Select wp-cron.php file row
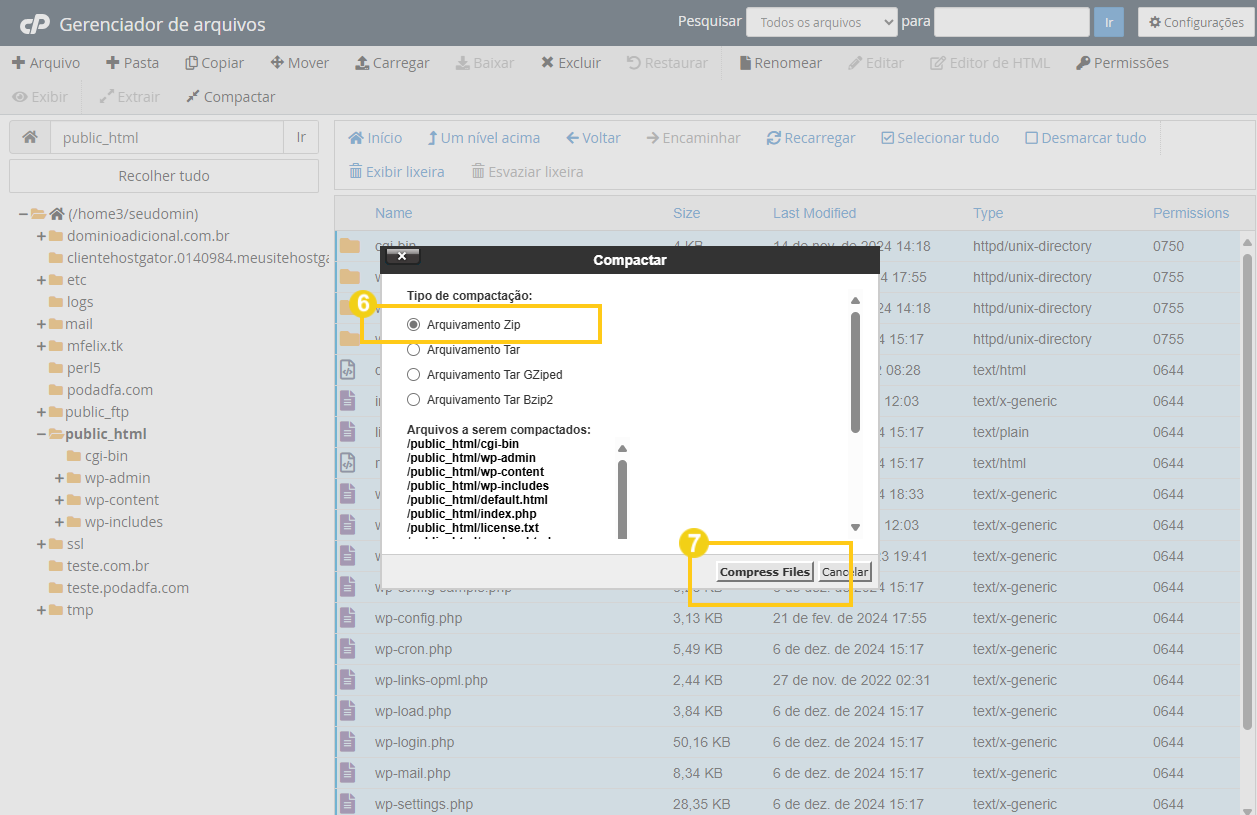The image size is (1257, 815). (787, 649)
